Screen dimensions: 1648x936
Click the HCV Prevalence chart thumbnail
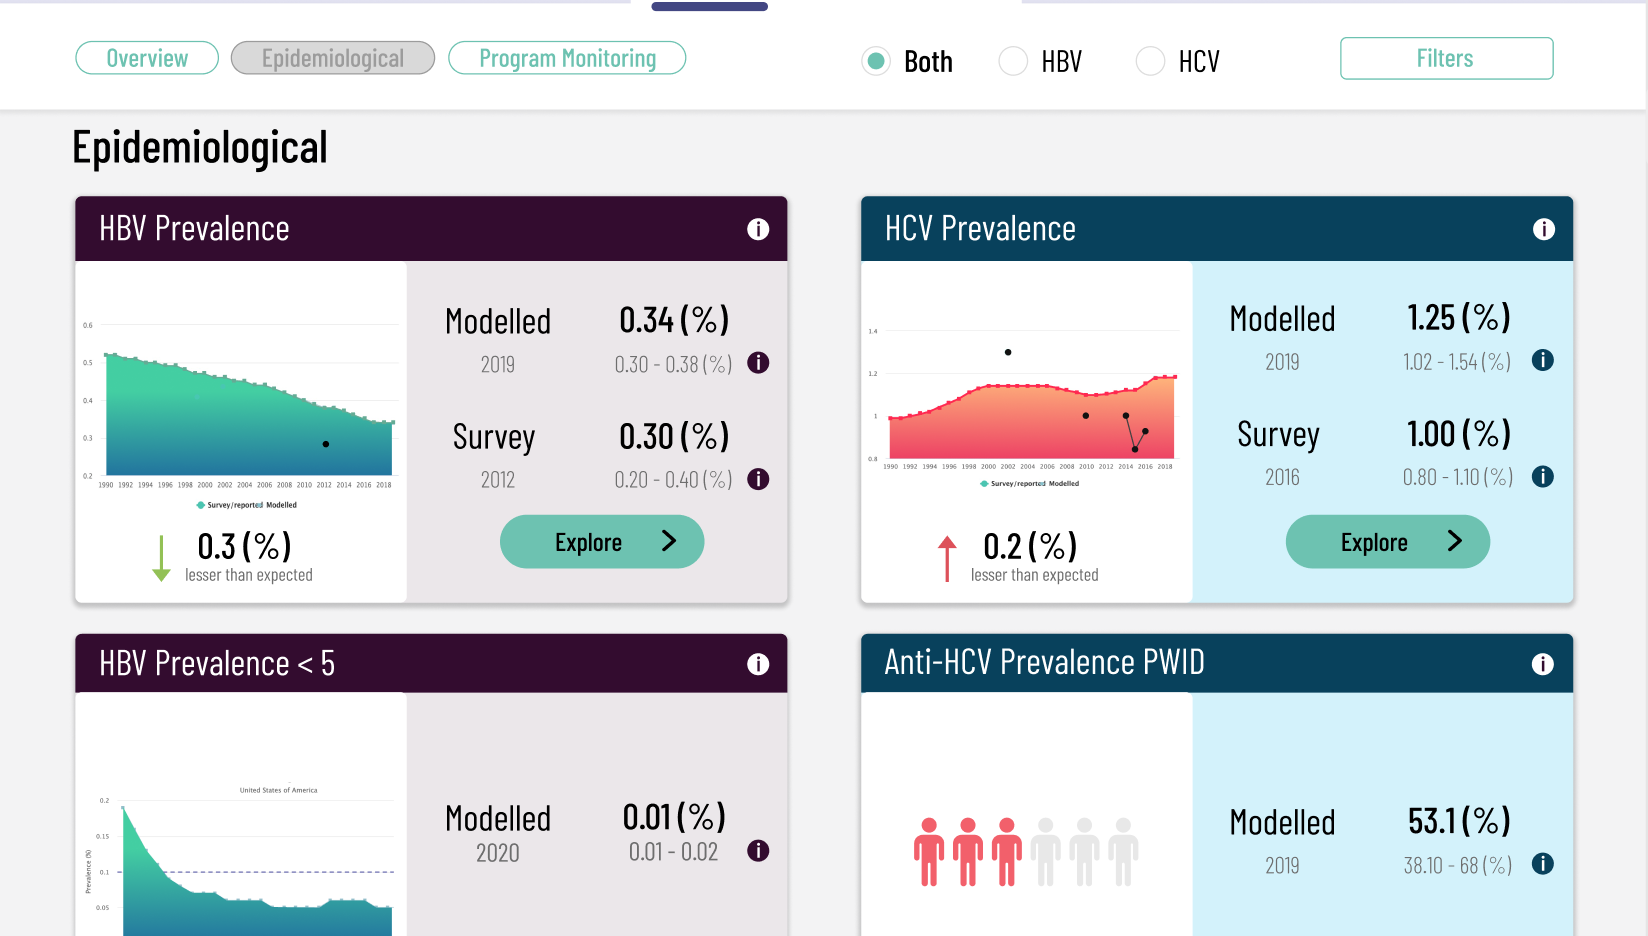[1027, 405]
